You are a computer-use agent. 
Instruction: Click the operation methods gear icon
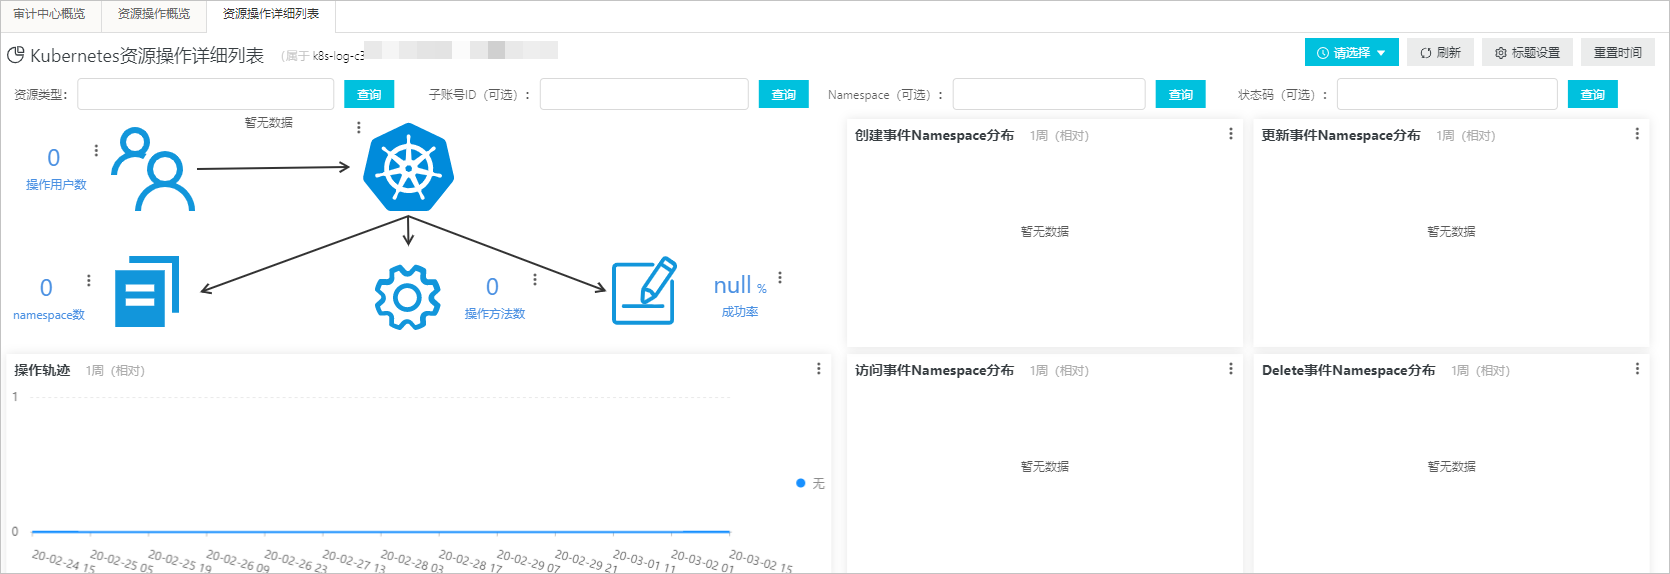(x=407, y=297)
